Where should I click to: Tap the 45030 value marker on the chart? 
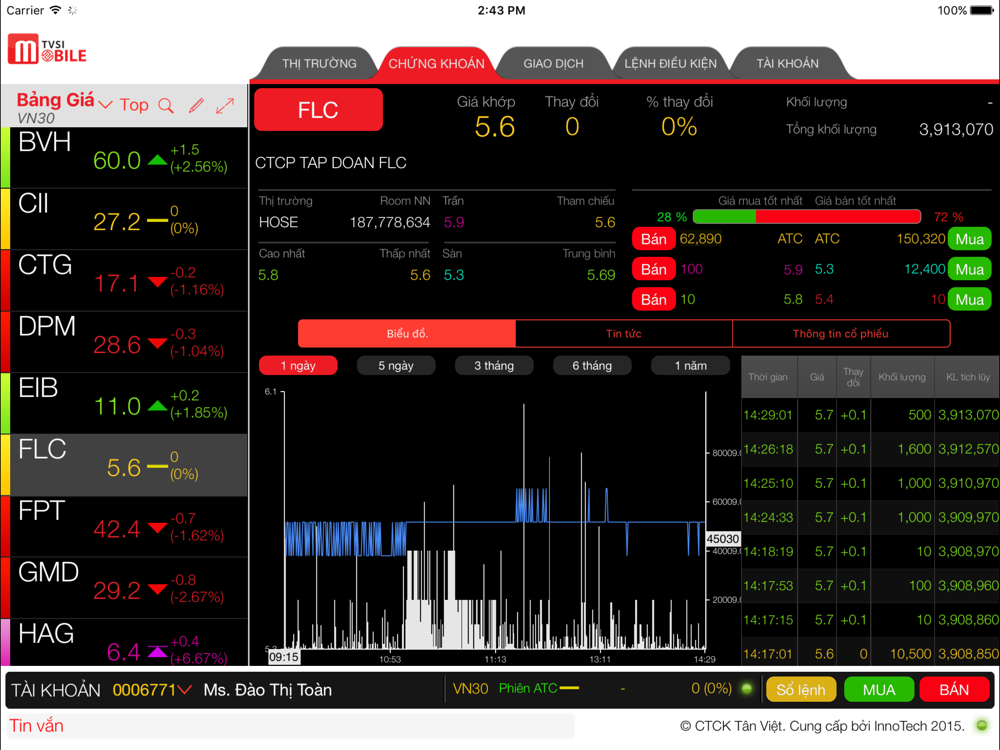point(723,539)
